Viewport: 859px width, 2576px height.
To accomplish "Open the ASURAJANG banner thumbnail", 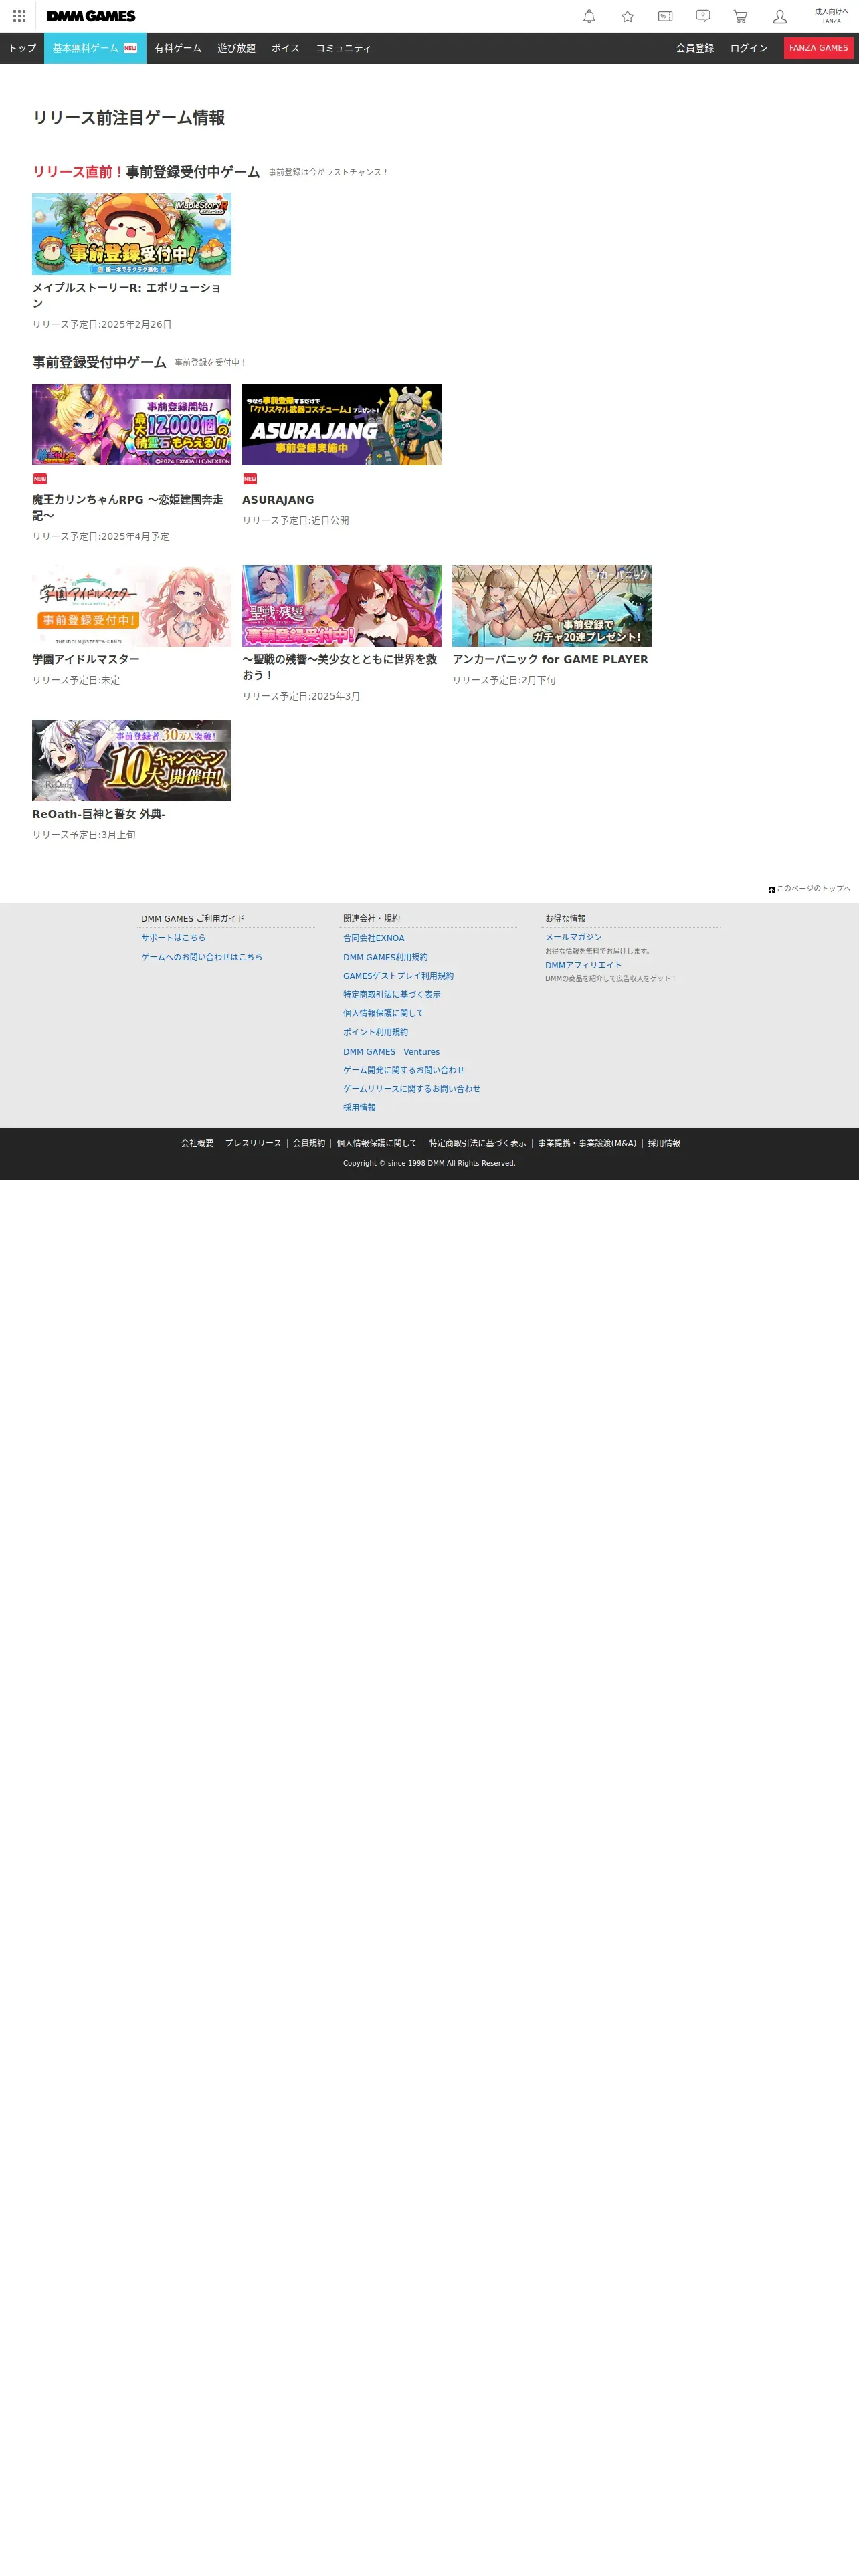I will (341, 425).
